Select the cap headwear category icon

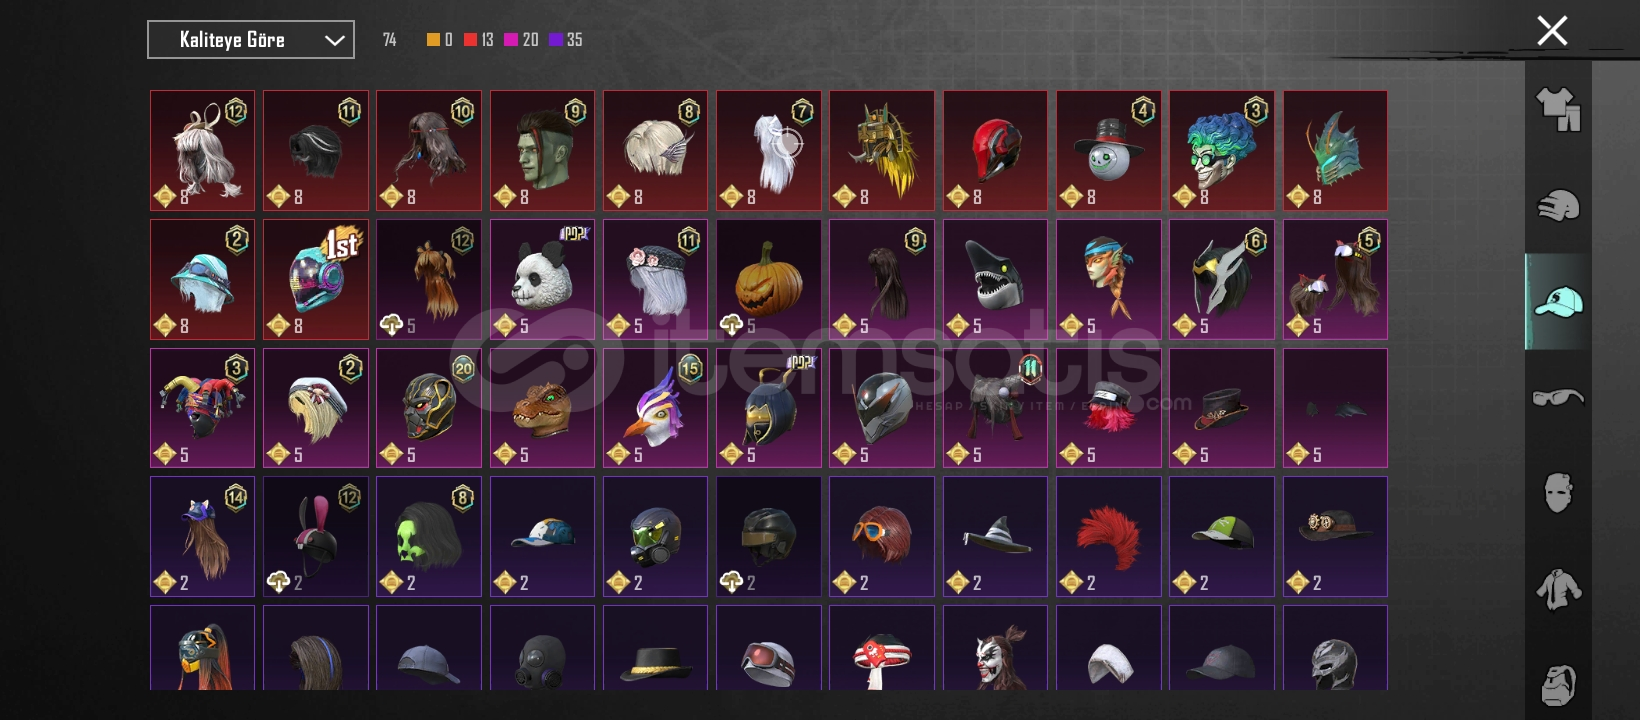coord(1558,301)
